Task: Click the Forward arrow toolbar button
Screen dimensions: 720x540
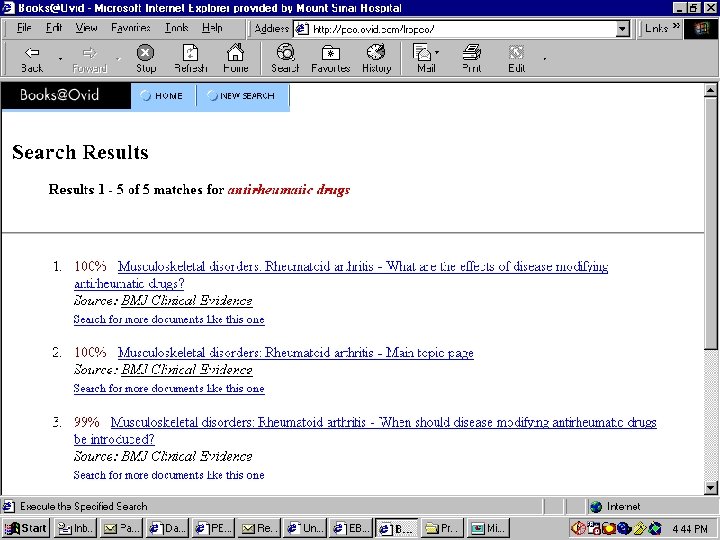Action: pos(90,59)
